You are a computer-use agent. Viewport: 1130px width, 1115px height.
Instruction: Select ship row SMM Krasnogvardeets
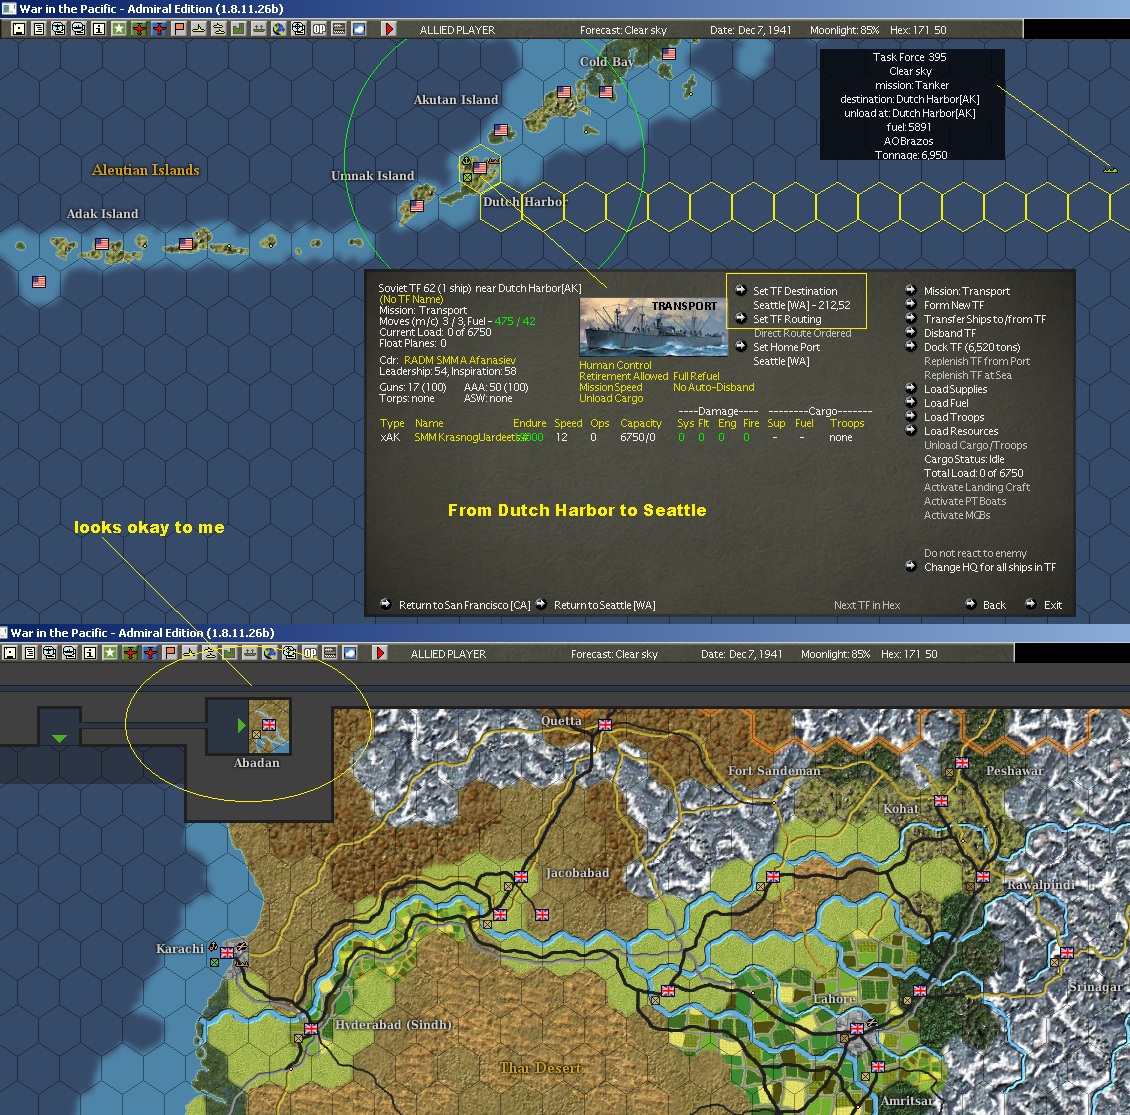point(616,437)
